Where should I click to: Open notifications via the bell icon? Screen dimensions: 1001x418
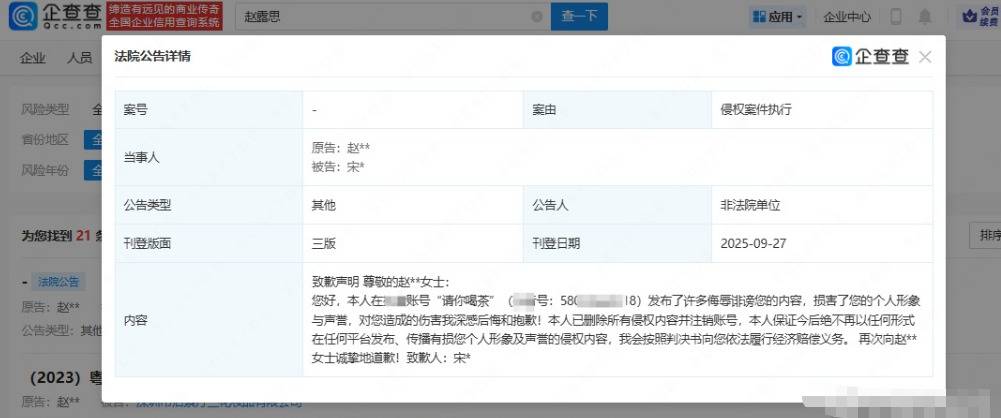(925, 17)
